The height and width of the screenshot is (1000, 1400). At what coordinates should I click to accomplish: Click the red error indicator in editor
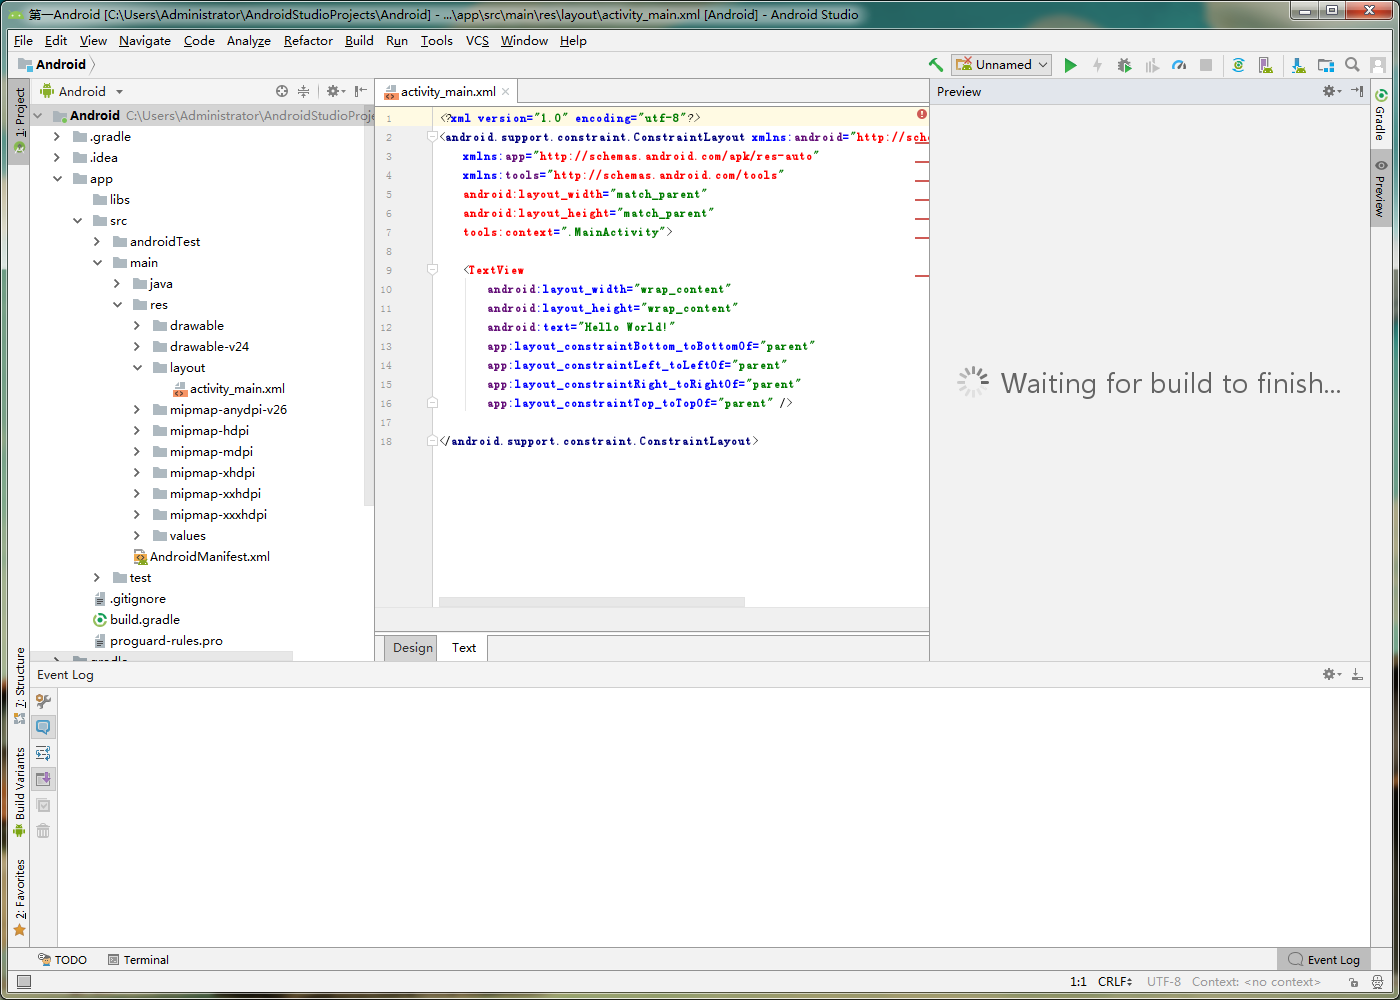pyautogui.click(x=922, y=114)
